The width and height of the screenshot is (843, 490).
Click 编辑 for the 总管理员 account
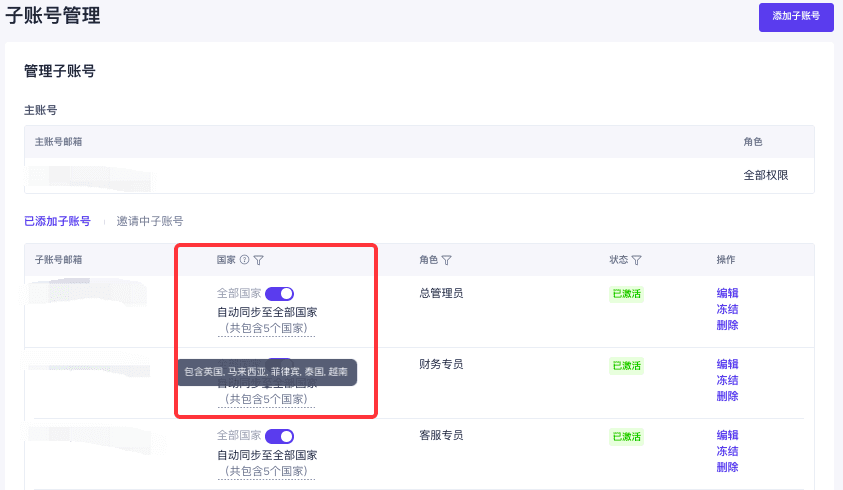pyautogui.click(x=727, y=293)
